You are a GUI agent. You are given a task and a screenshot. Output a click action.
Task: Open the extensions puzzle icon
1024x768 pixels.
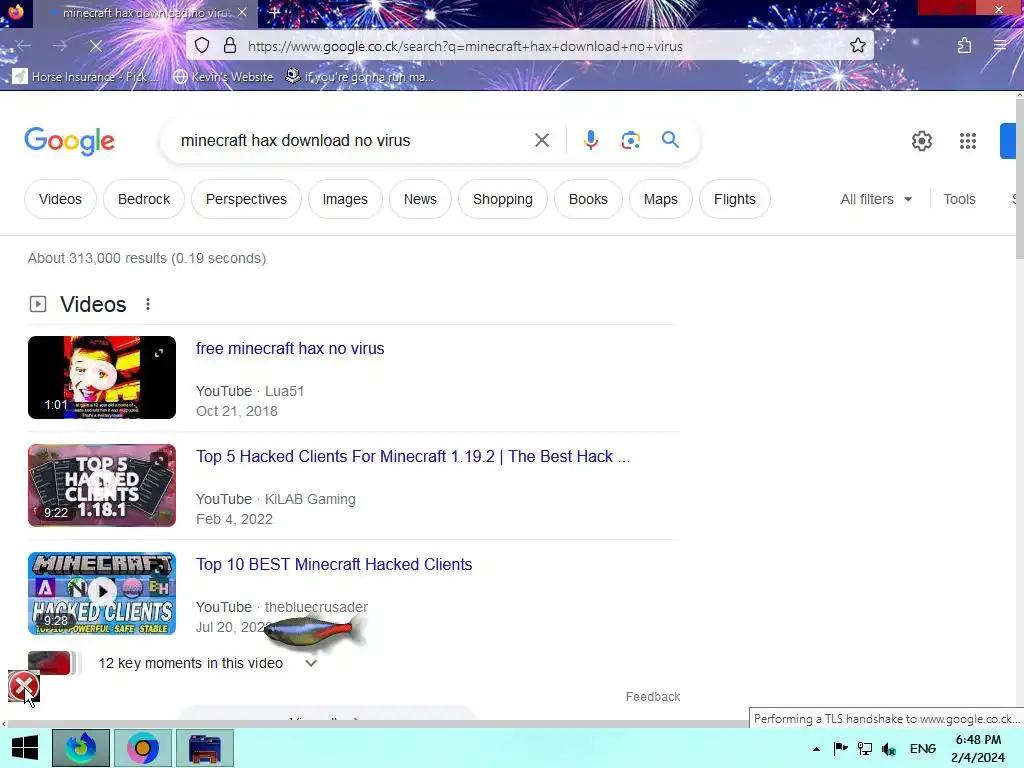click(x=964, y=46)
